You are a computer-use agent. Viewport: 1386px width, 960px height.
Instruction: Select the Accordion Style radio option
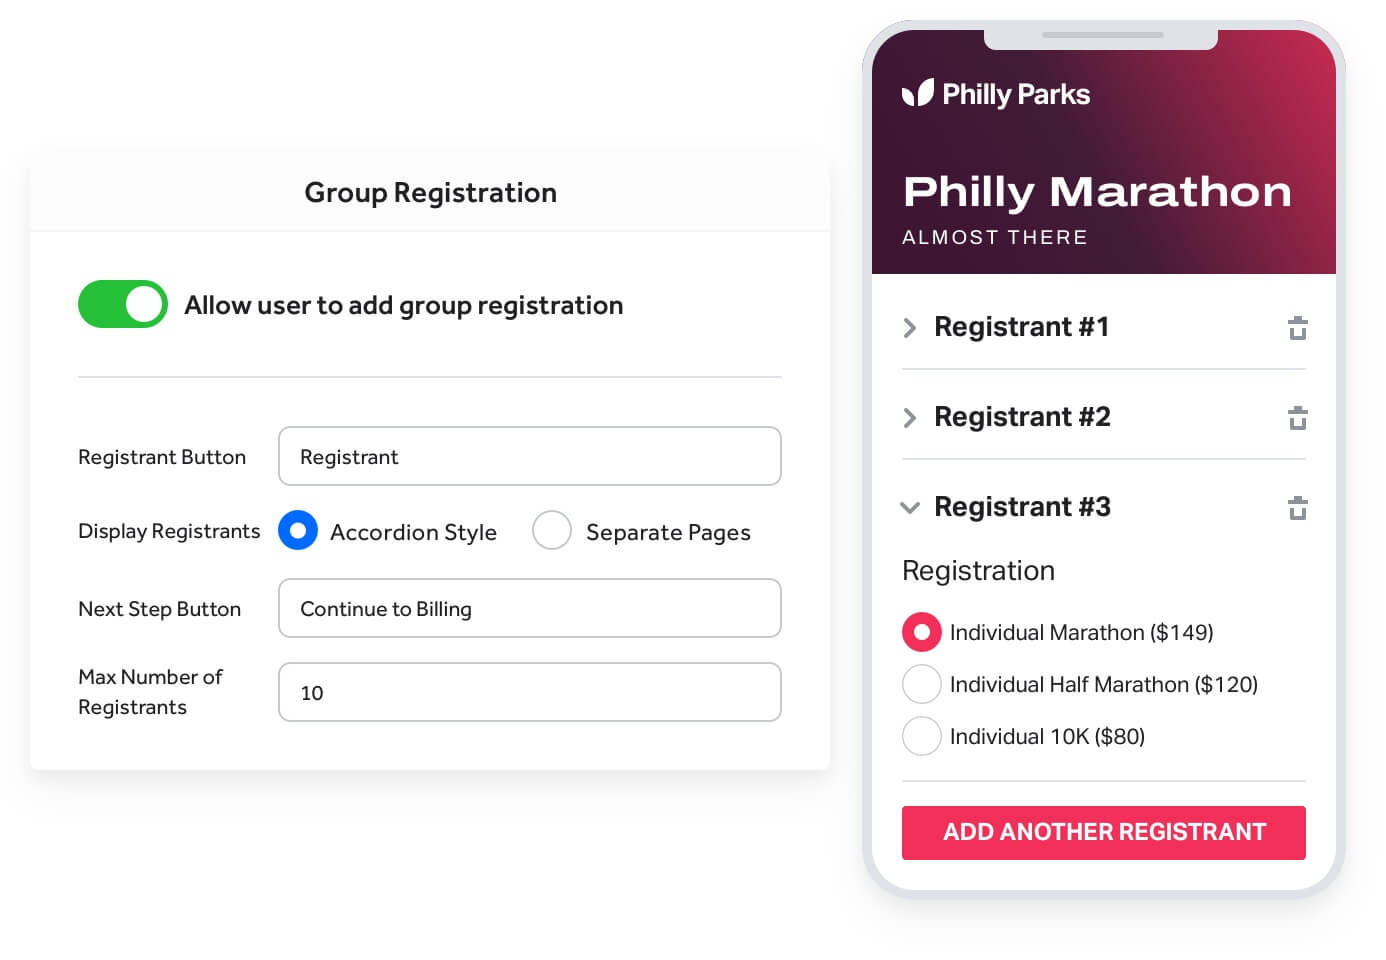coord(297,531)
